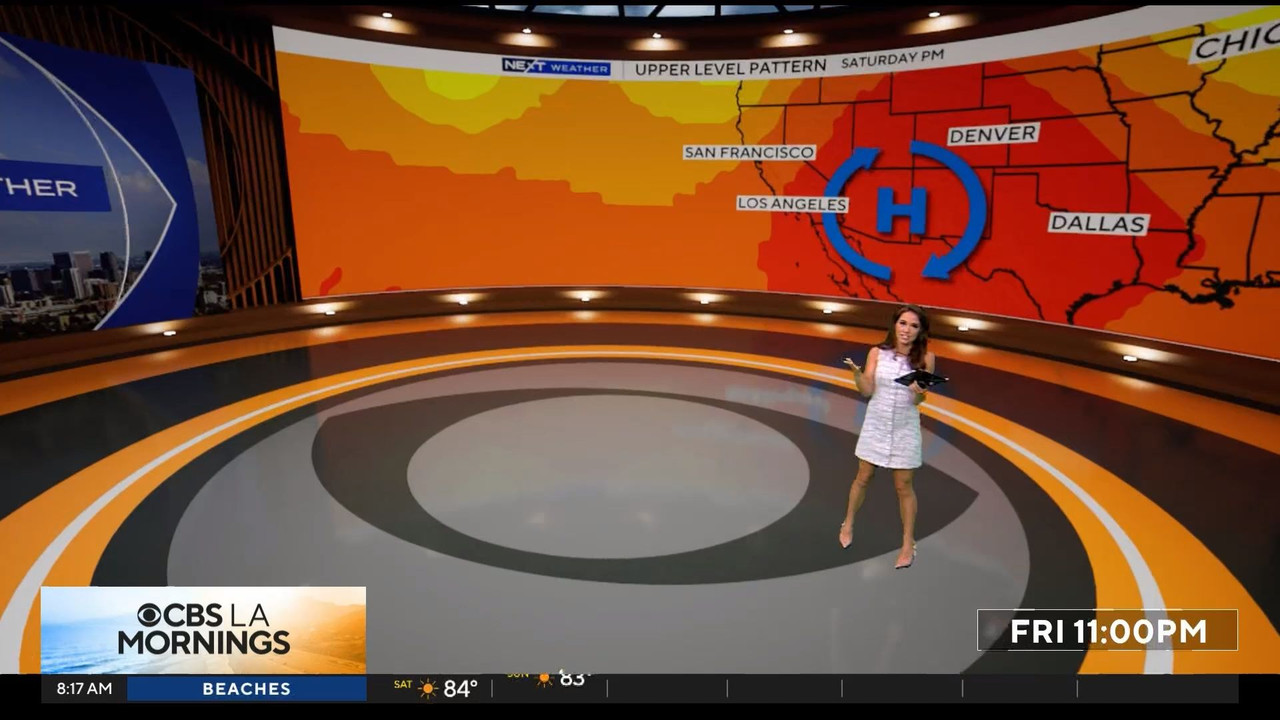Click the SAN FRANCISCO city label

749,152
